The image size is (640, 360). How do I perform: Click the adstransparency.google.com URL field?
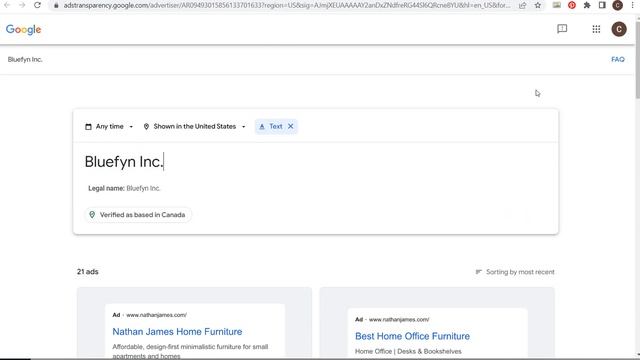coord(287,6)
